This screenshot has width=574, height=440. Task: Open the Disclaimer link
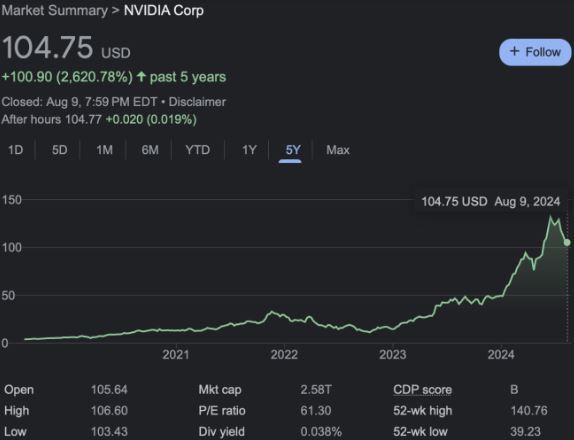click(x=197, y=102)
